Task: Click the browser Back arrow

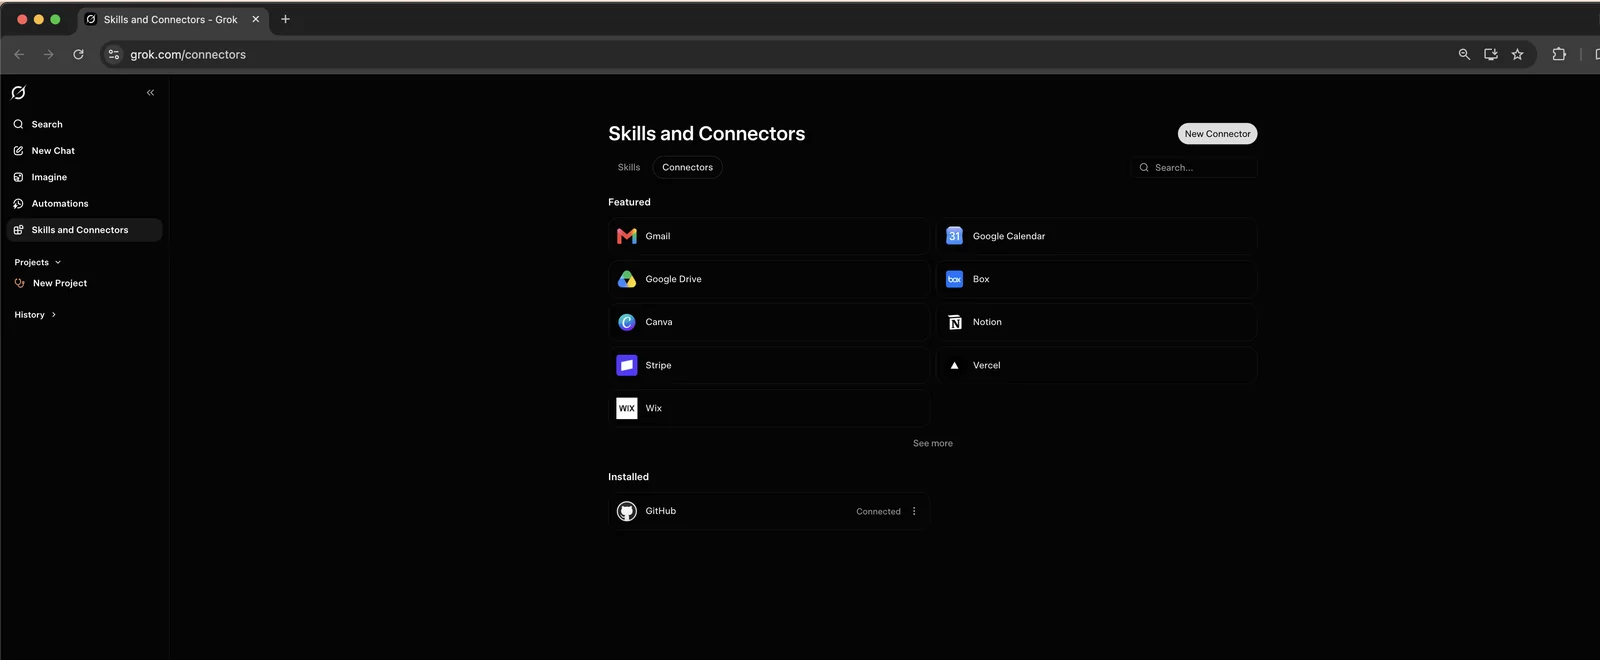Action: coord(19,54)
